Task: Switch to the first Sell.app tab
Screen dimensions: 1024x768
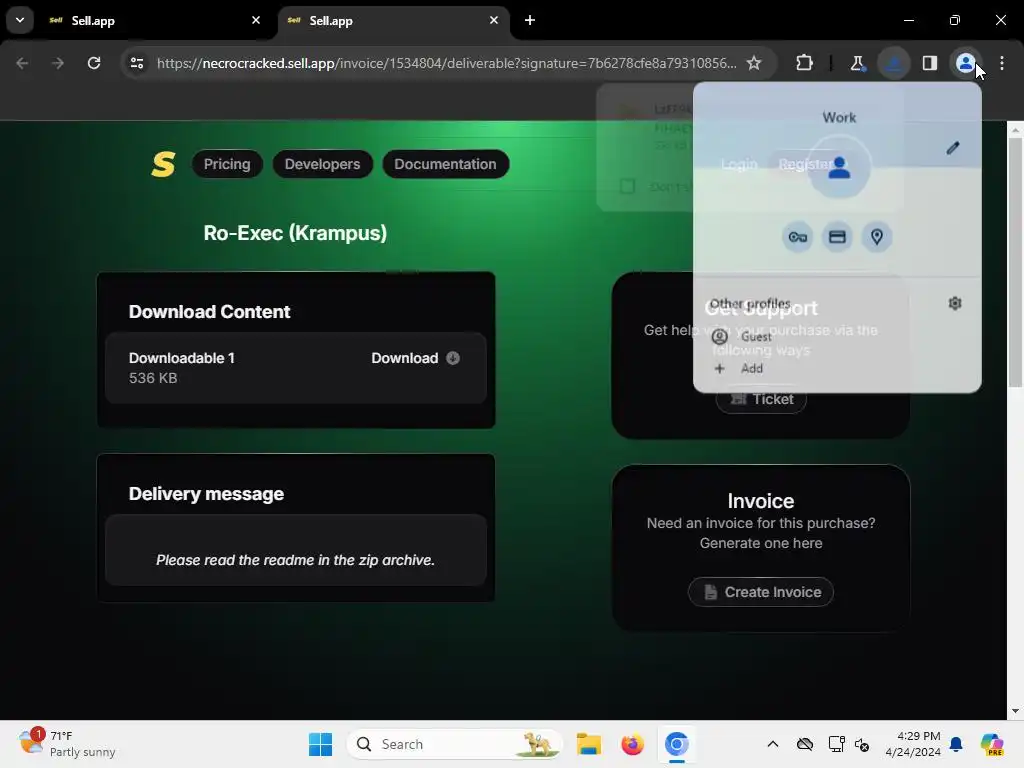Action: click(152, 21)
